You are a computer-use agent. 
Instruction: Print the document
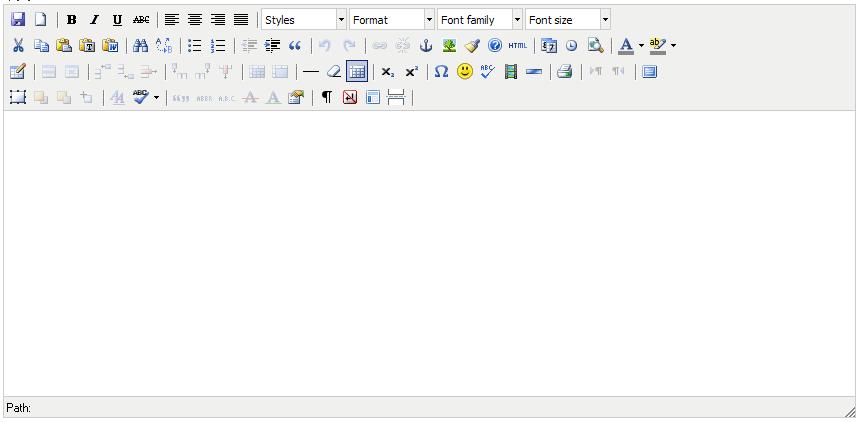564,71
